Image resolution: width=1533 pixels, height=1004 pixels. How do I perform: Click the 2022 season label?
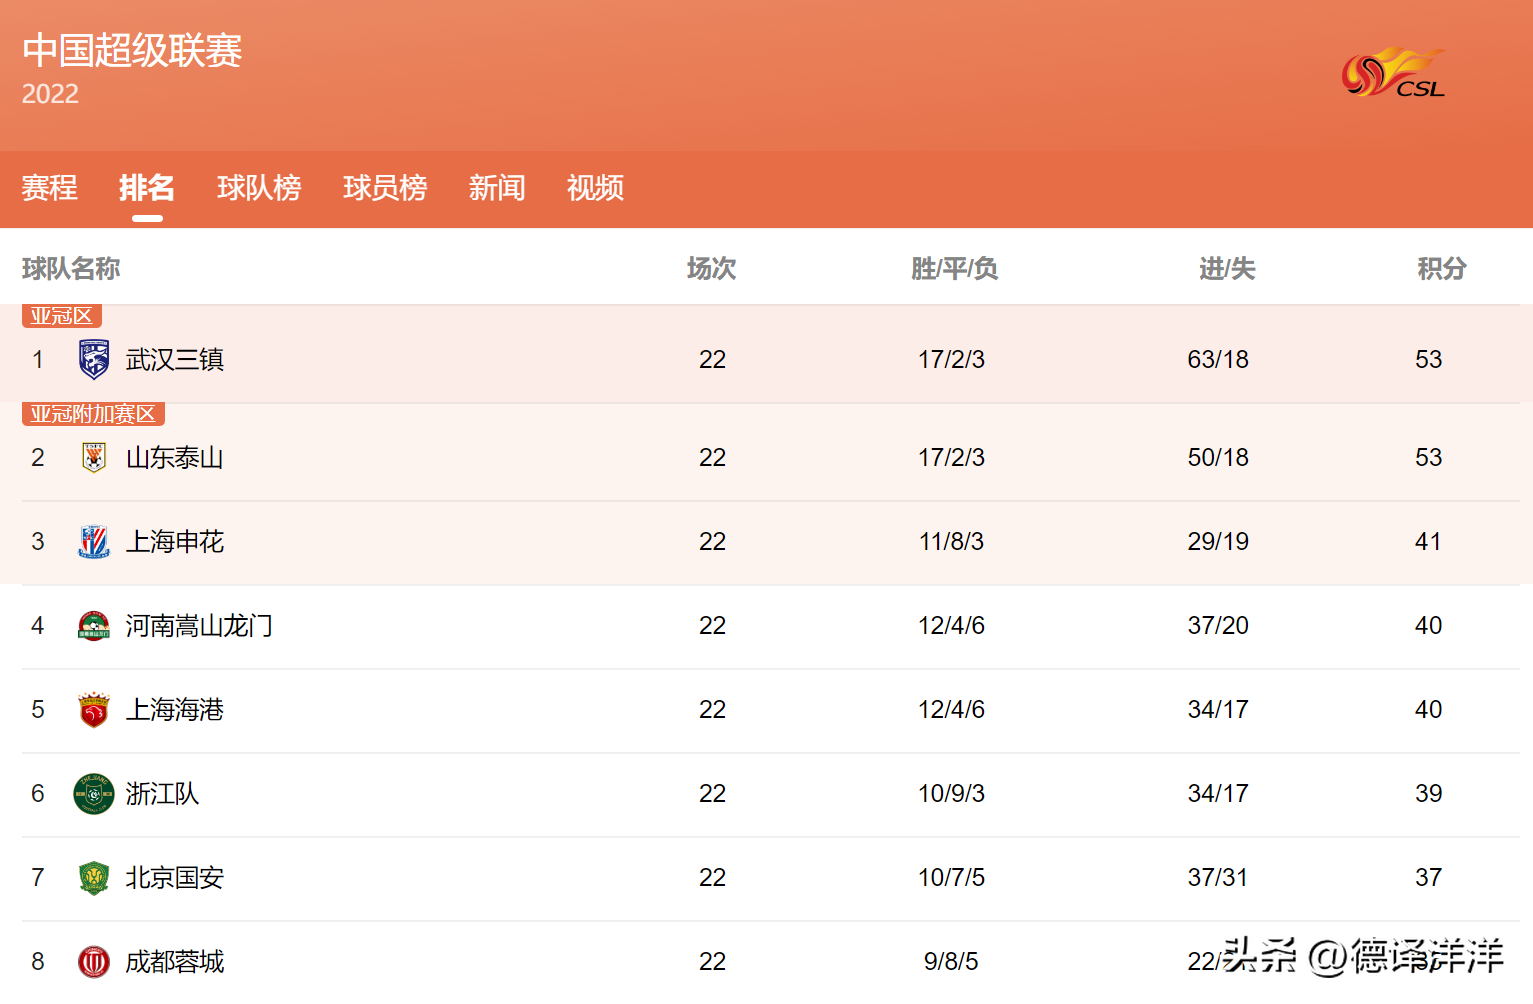50,94
